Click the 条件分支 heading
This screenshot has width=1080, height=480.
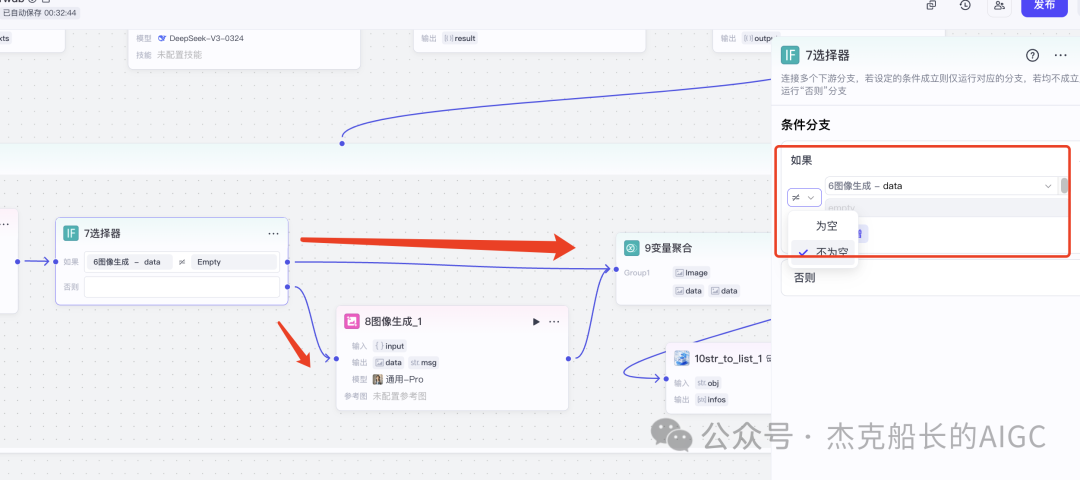pyautogui.click(x=805, y=125)
